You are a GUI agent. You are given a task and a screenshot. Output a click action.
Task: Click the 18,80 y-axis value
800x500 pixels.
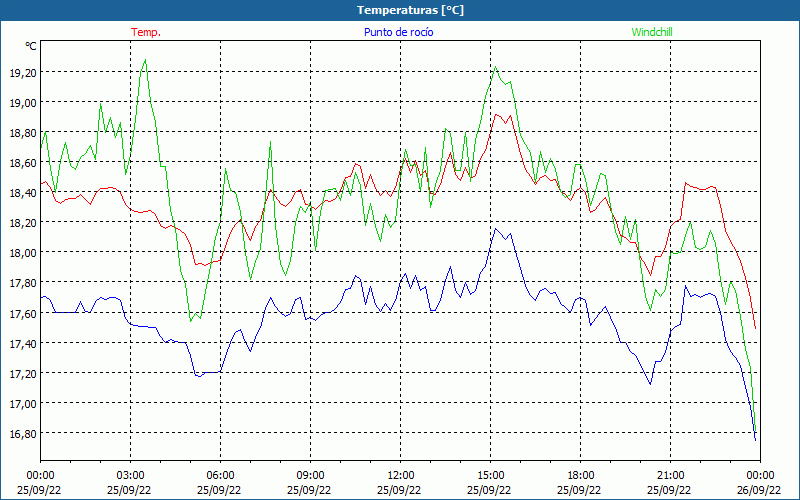(22, 133)
